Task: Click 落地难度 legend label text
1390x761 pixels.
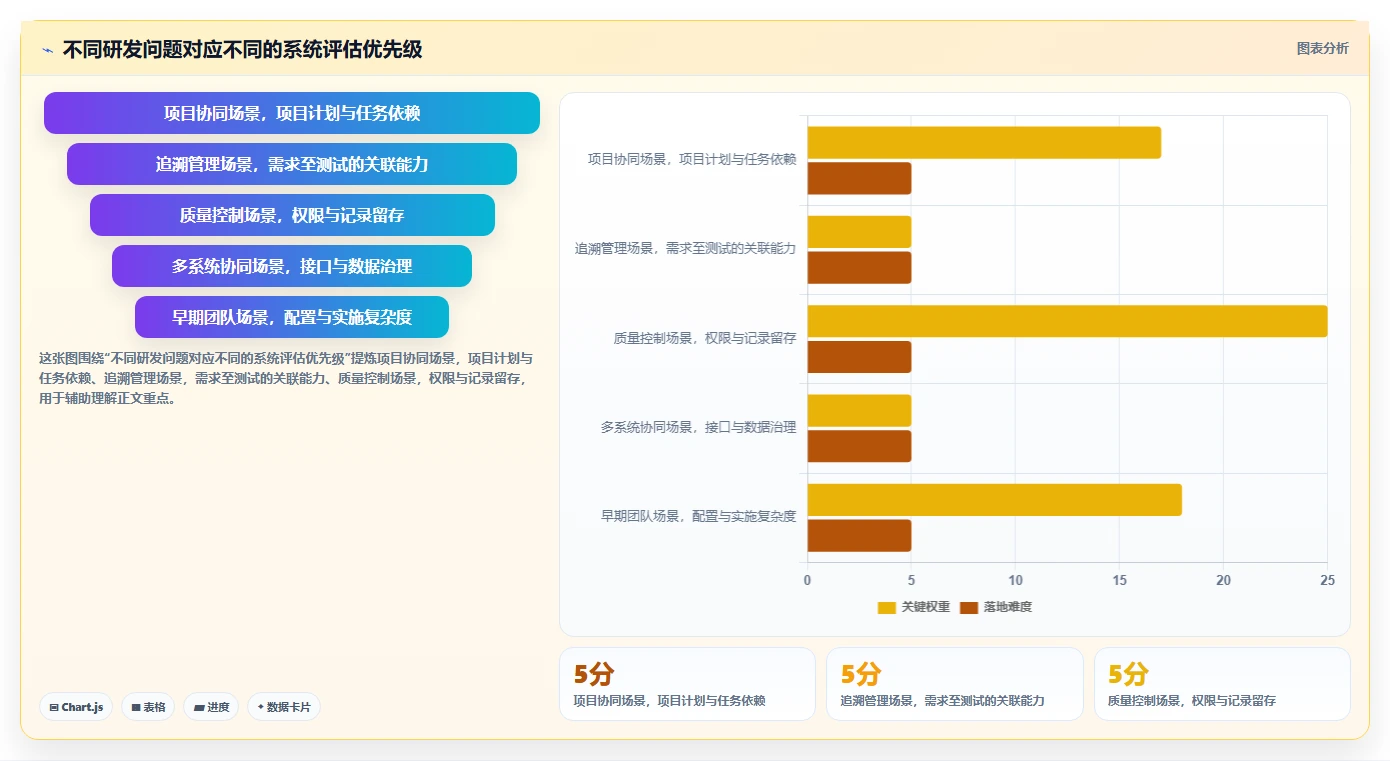Action: pyautogui.click(x=1008, y=607)
